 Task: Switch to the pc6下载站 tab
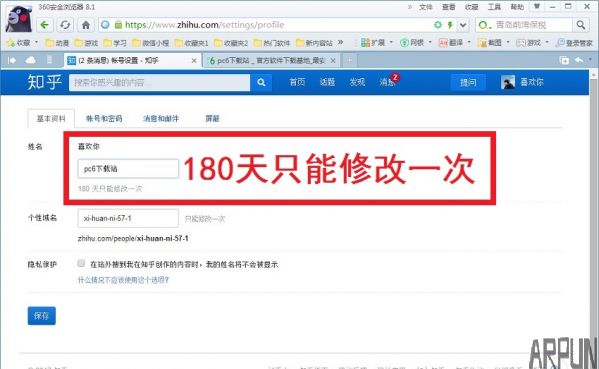pyautogui.click(x=271, y=61)
